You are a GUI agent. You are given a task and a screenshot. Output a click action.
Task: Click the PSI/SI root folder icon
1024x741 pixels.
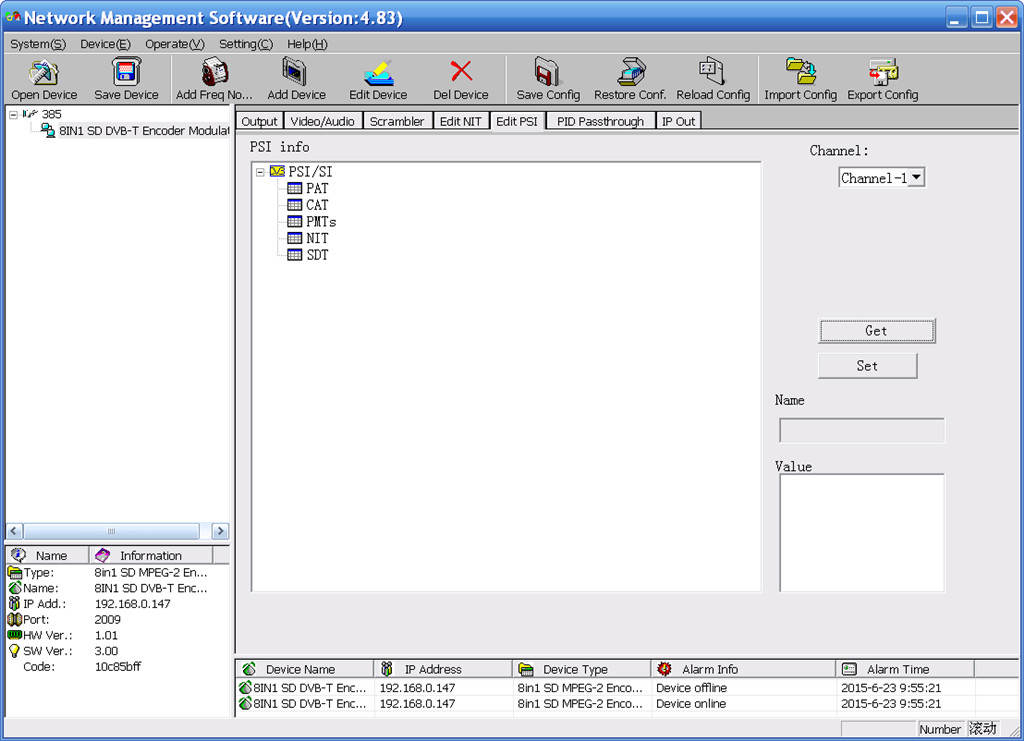coord(278,171)
